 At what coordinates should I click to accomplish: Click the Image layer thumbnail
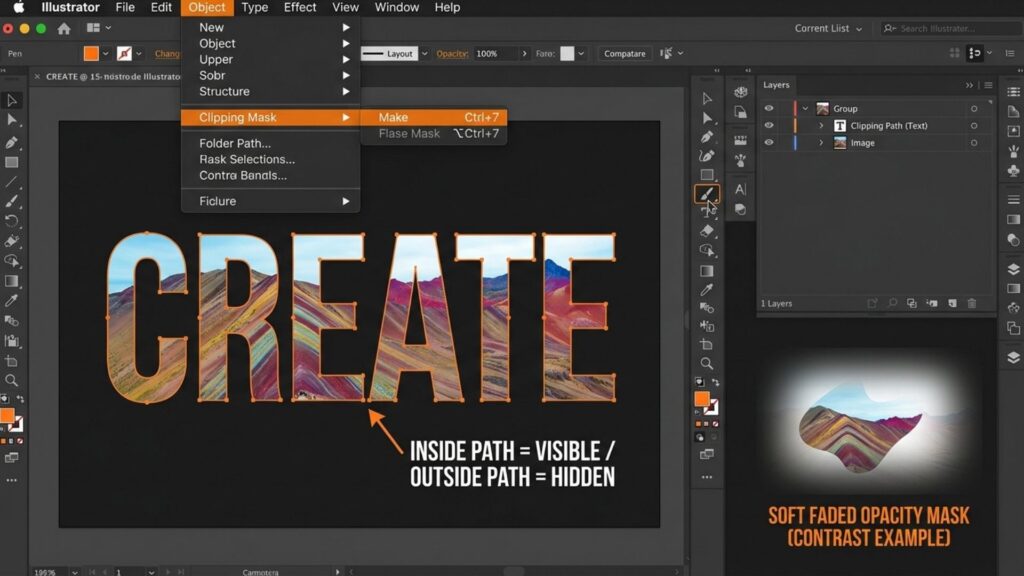pyautogui.click(x=840, y=142)
